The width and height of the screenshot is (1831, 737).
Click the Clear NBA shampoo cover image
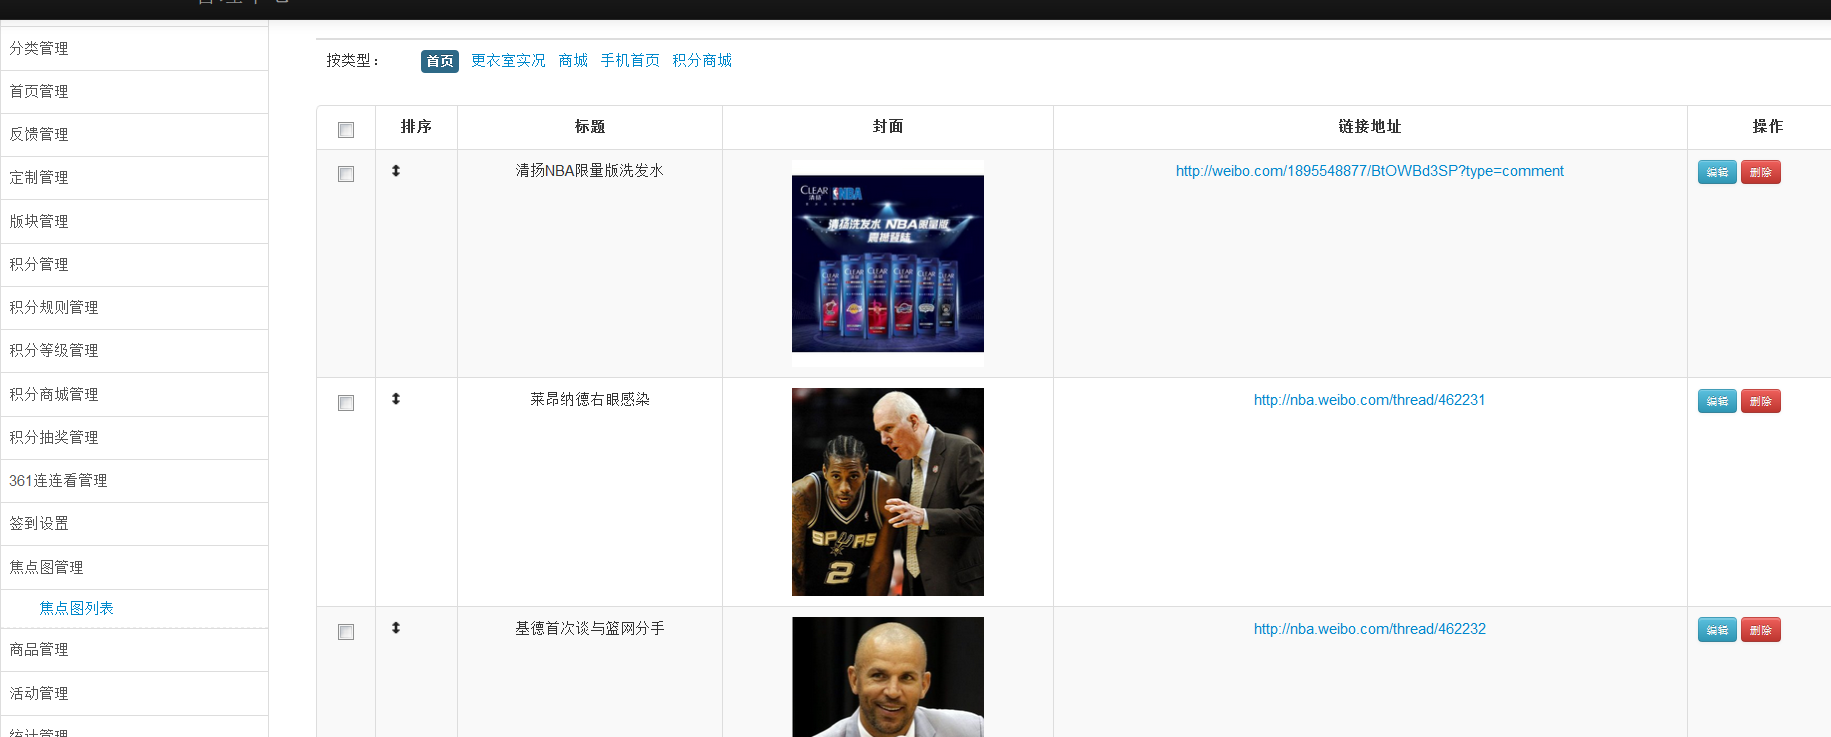[888, 263]
